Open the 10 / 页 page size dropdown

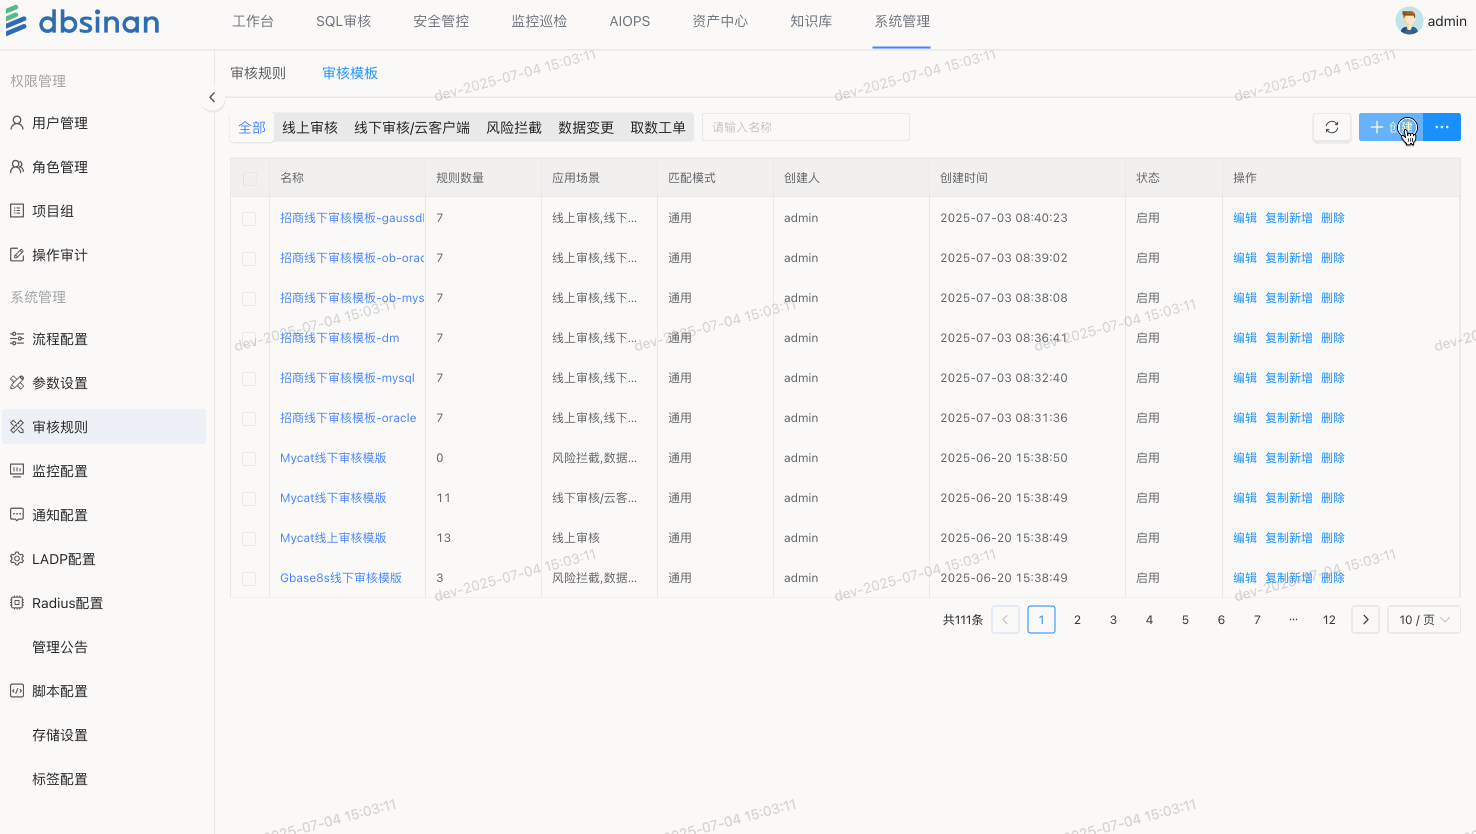click(1423, 620)
